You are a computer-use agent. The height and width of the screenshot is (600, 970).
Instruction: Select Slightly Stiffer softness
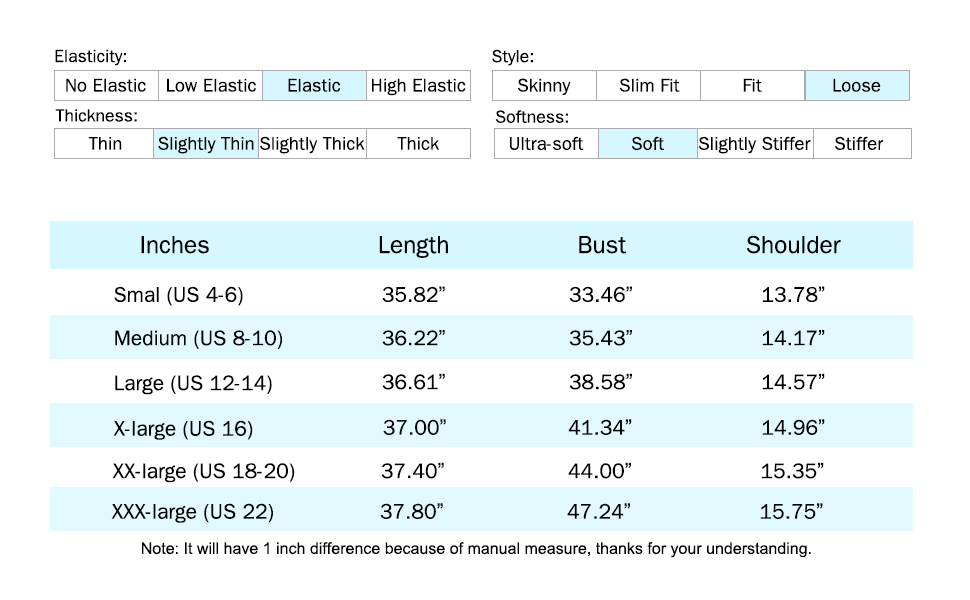[x=755, y=144]
